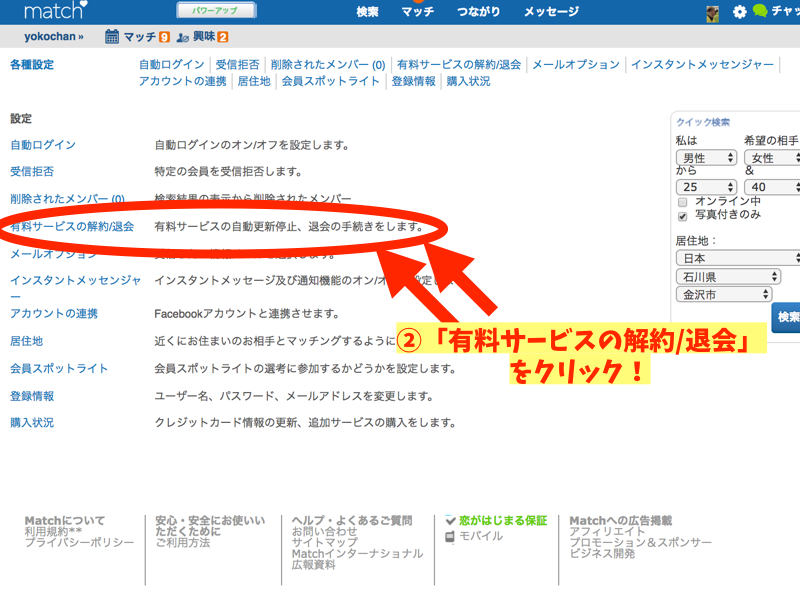Click アカウントの連携 in settings list

[54, 313]
